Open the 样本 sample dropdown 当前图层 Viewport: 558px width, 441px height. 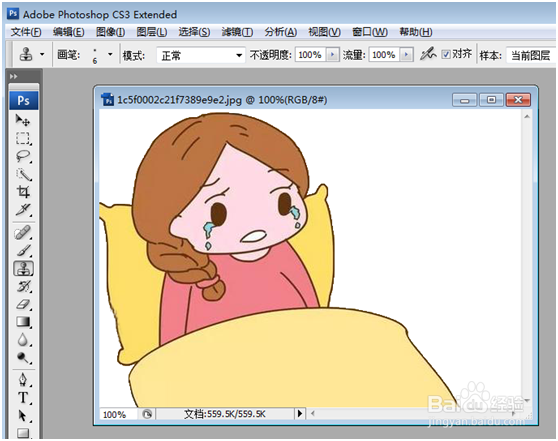[531, 55]
